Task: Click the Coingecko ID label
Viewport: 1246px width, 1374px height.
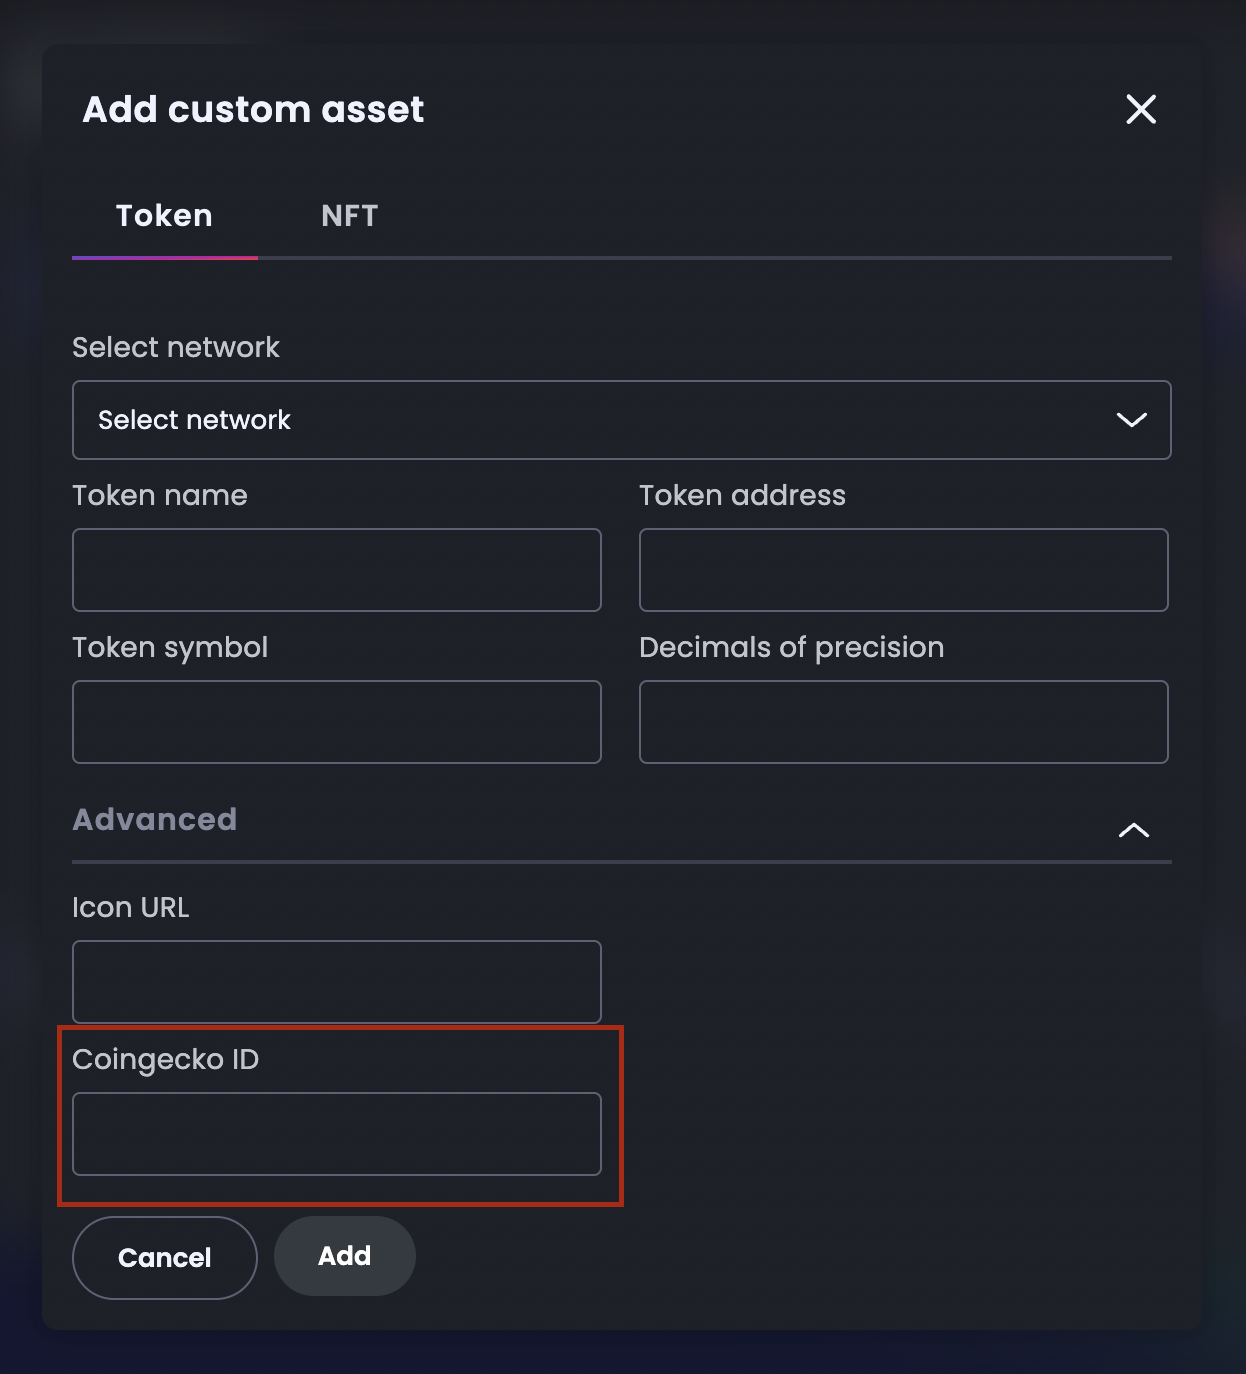Action: point(166,1059)
